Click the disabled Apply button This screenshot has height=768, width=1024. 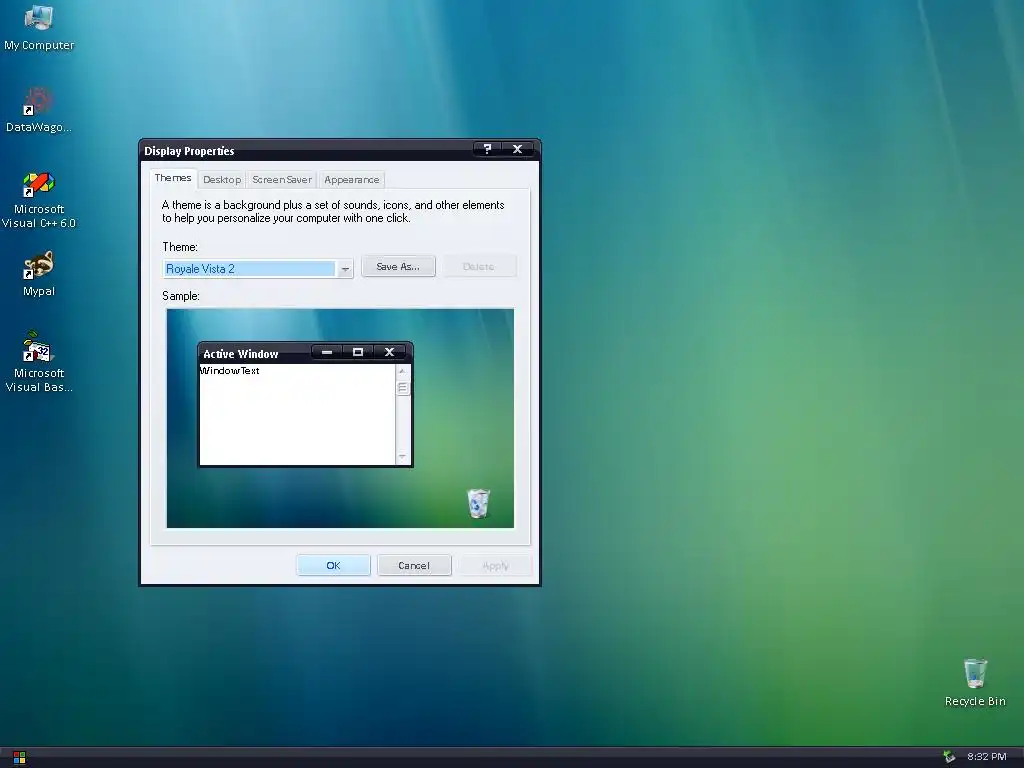[495, 566]
